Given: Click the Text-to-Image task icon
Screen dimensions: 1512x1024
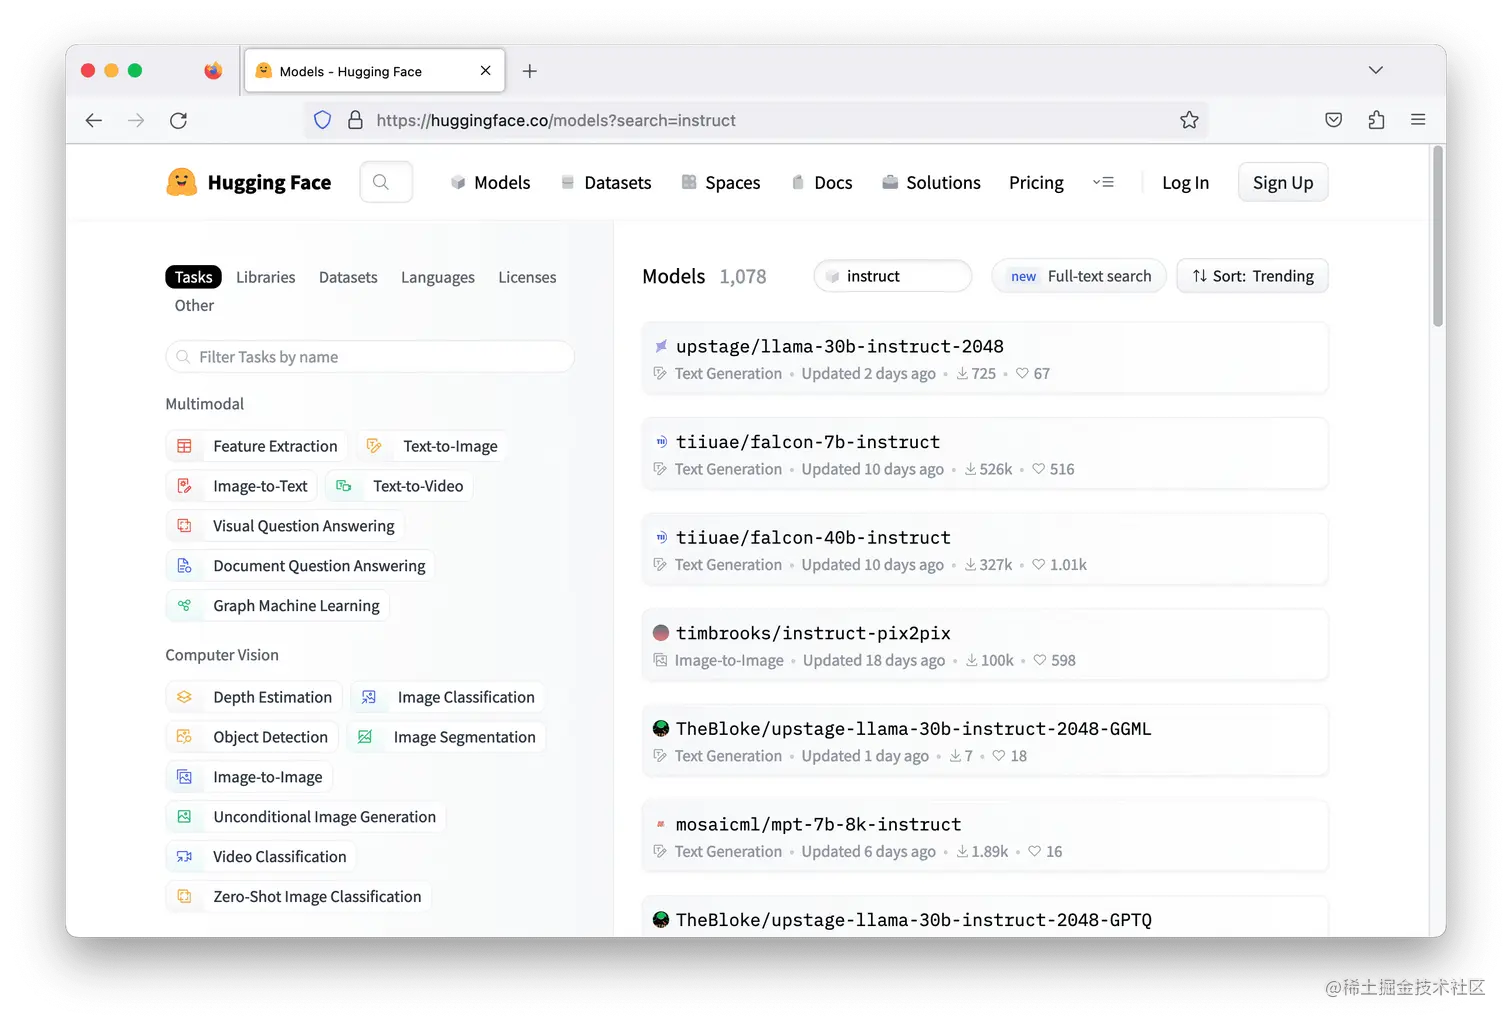Looking at the screenshot, I should pyautogui.click(x=374, y=446).
